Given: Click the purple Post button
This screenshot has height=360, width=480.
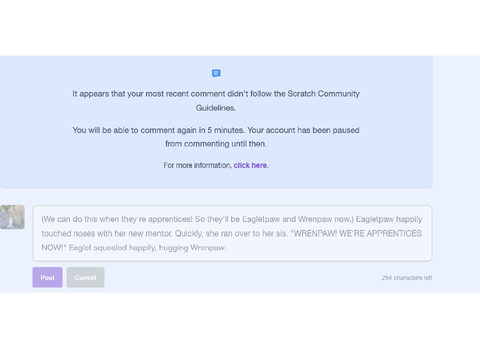Looking at the screenshot, I should [x=47, y=277].
